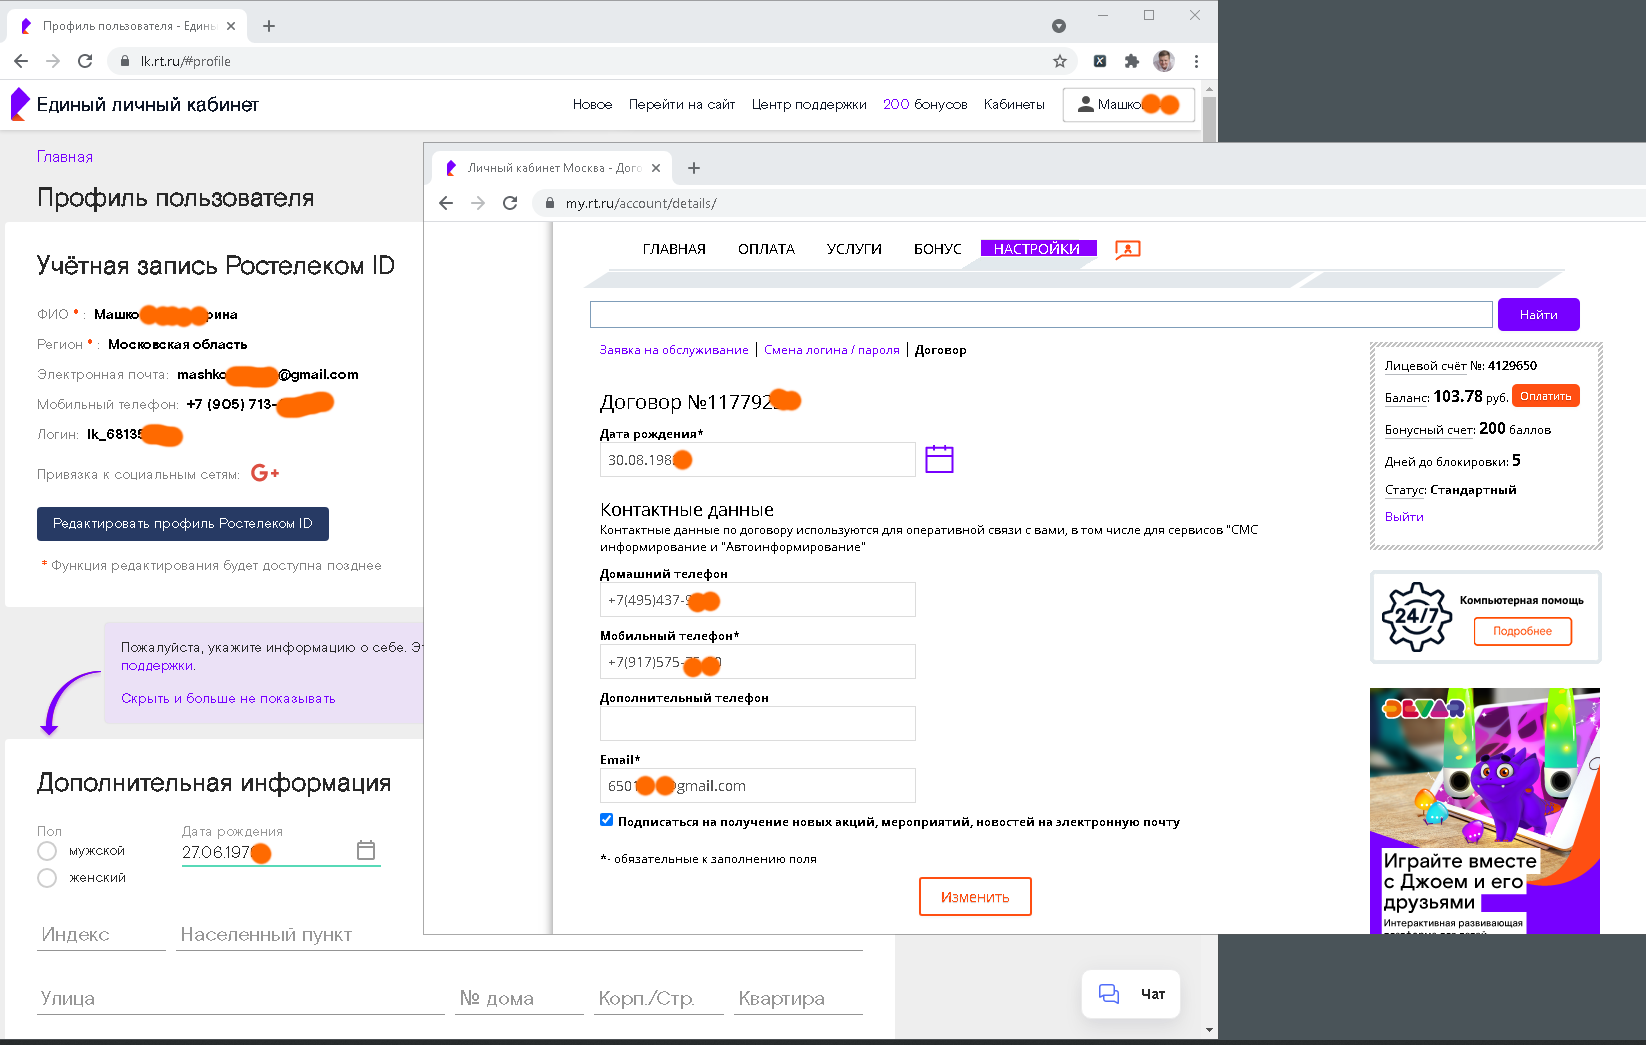Screen dimensions: 1646x1045
Task: Open the Chrome profile avatar in the back window
Action: (1164, 61)
